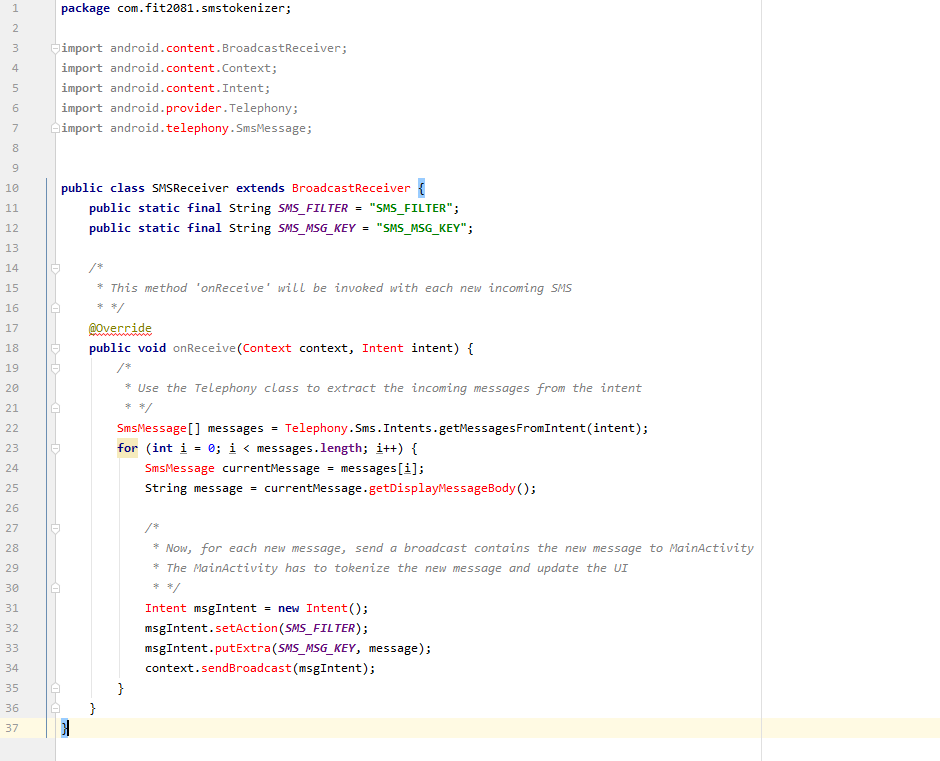The height and width of the screenshot is (761, 940).
Task: Click the SMSReceiver class name
Action: click(x=191, y=187)
